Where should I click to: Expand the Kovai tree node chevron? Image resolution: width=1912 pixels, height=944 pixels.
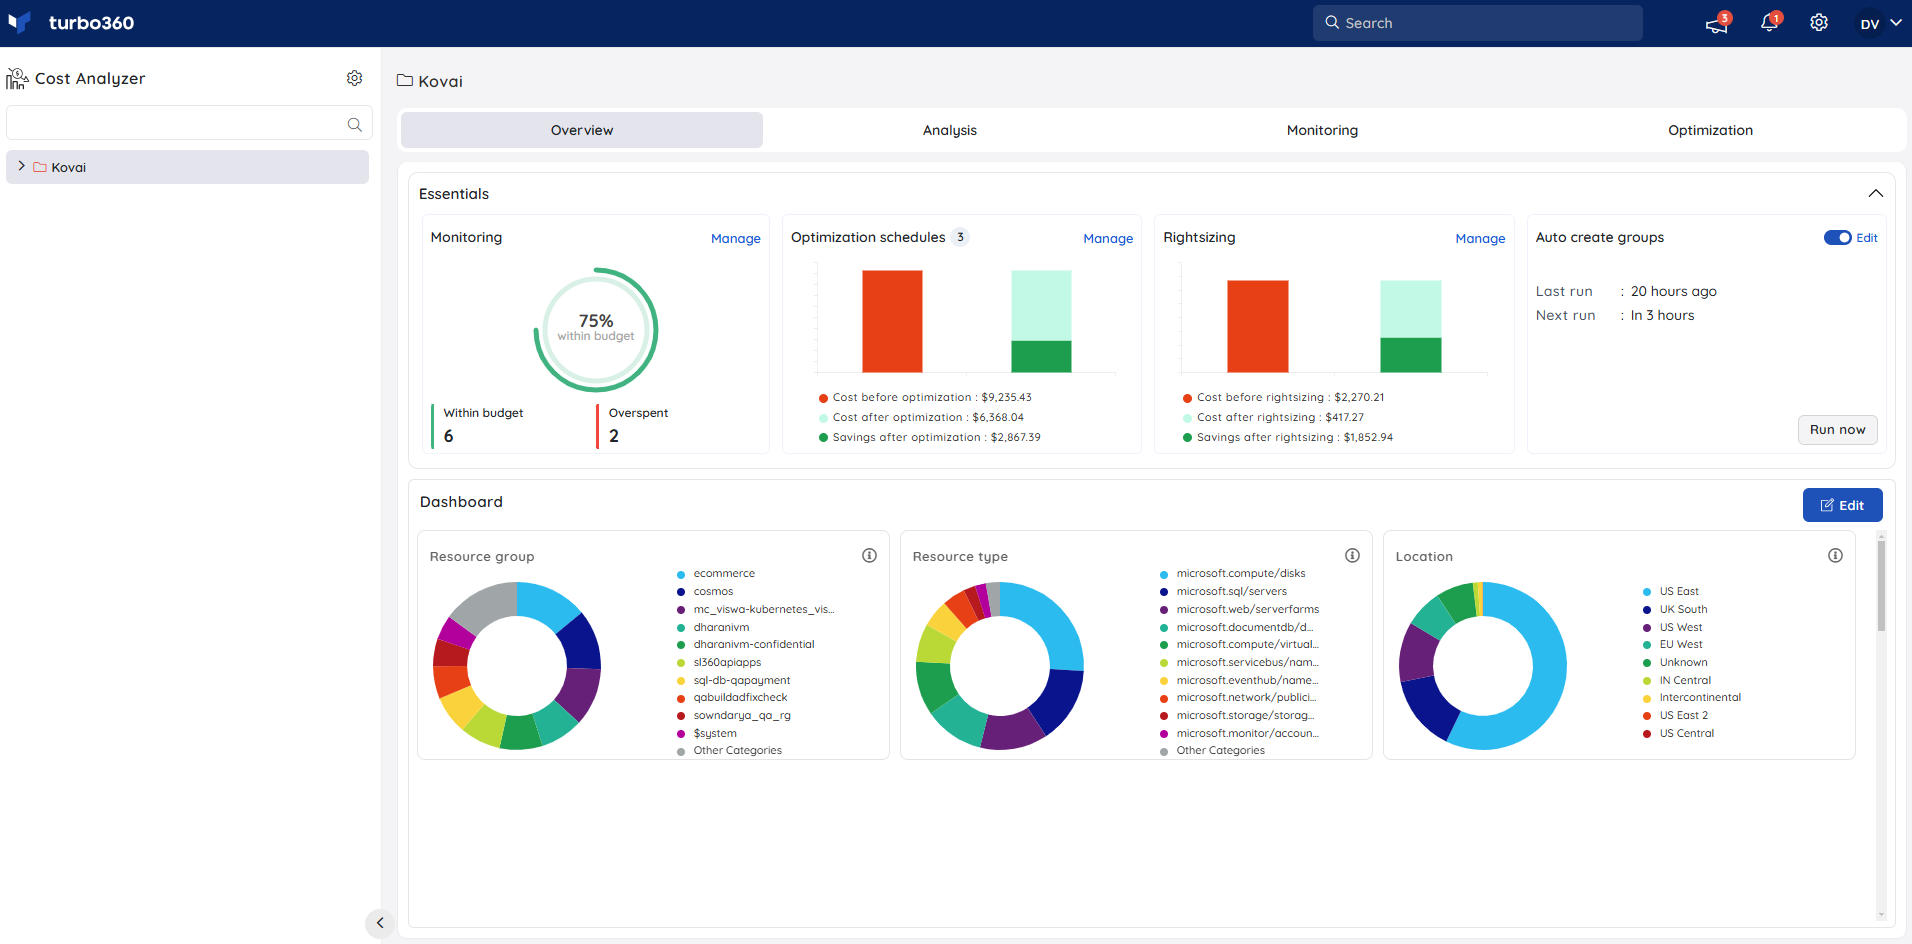(21, 166)
